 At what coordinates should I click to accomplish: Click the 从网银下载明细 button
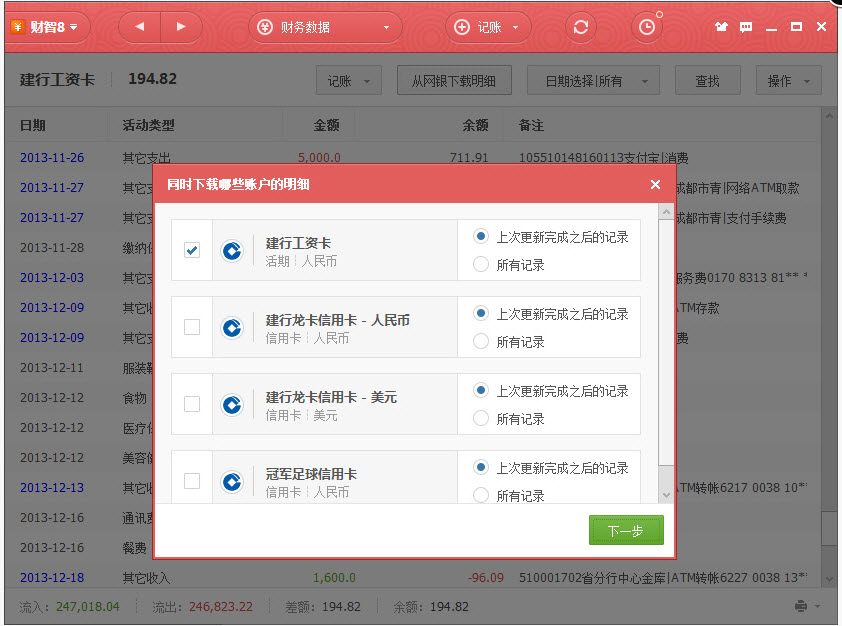(453, 81)
